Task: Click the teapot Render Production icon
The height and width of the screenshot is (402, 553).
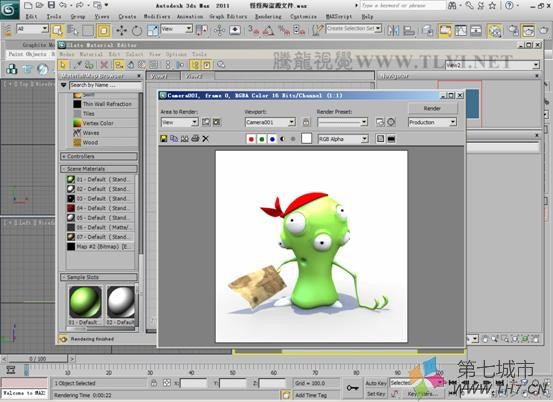Action: 544,30
